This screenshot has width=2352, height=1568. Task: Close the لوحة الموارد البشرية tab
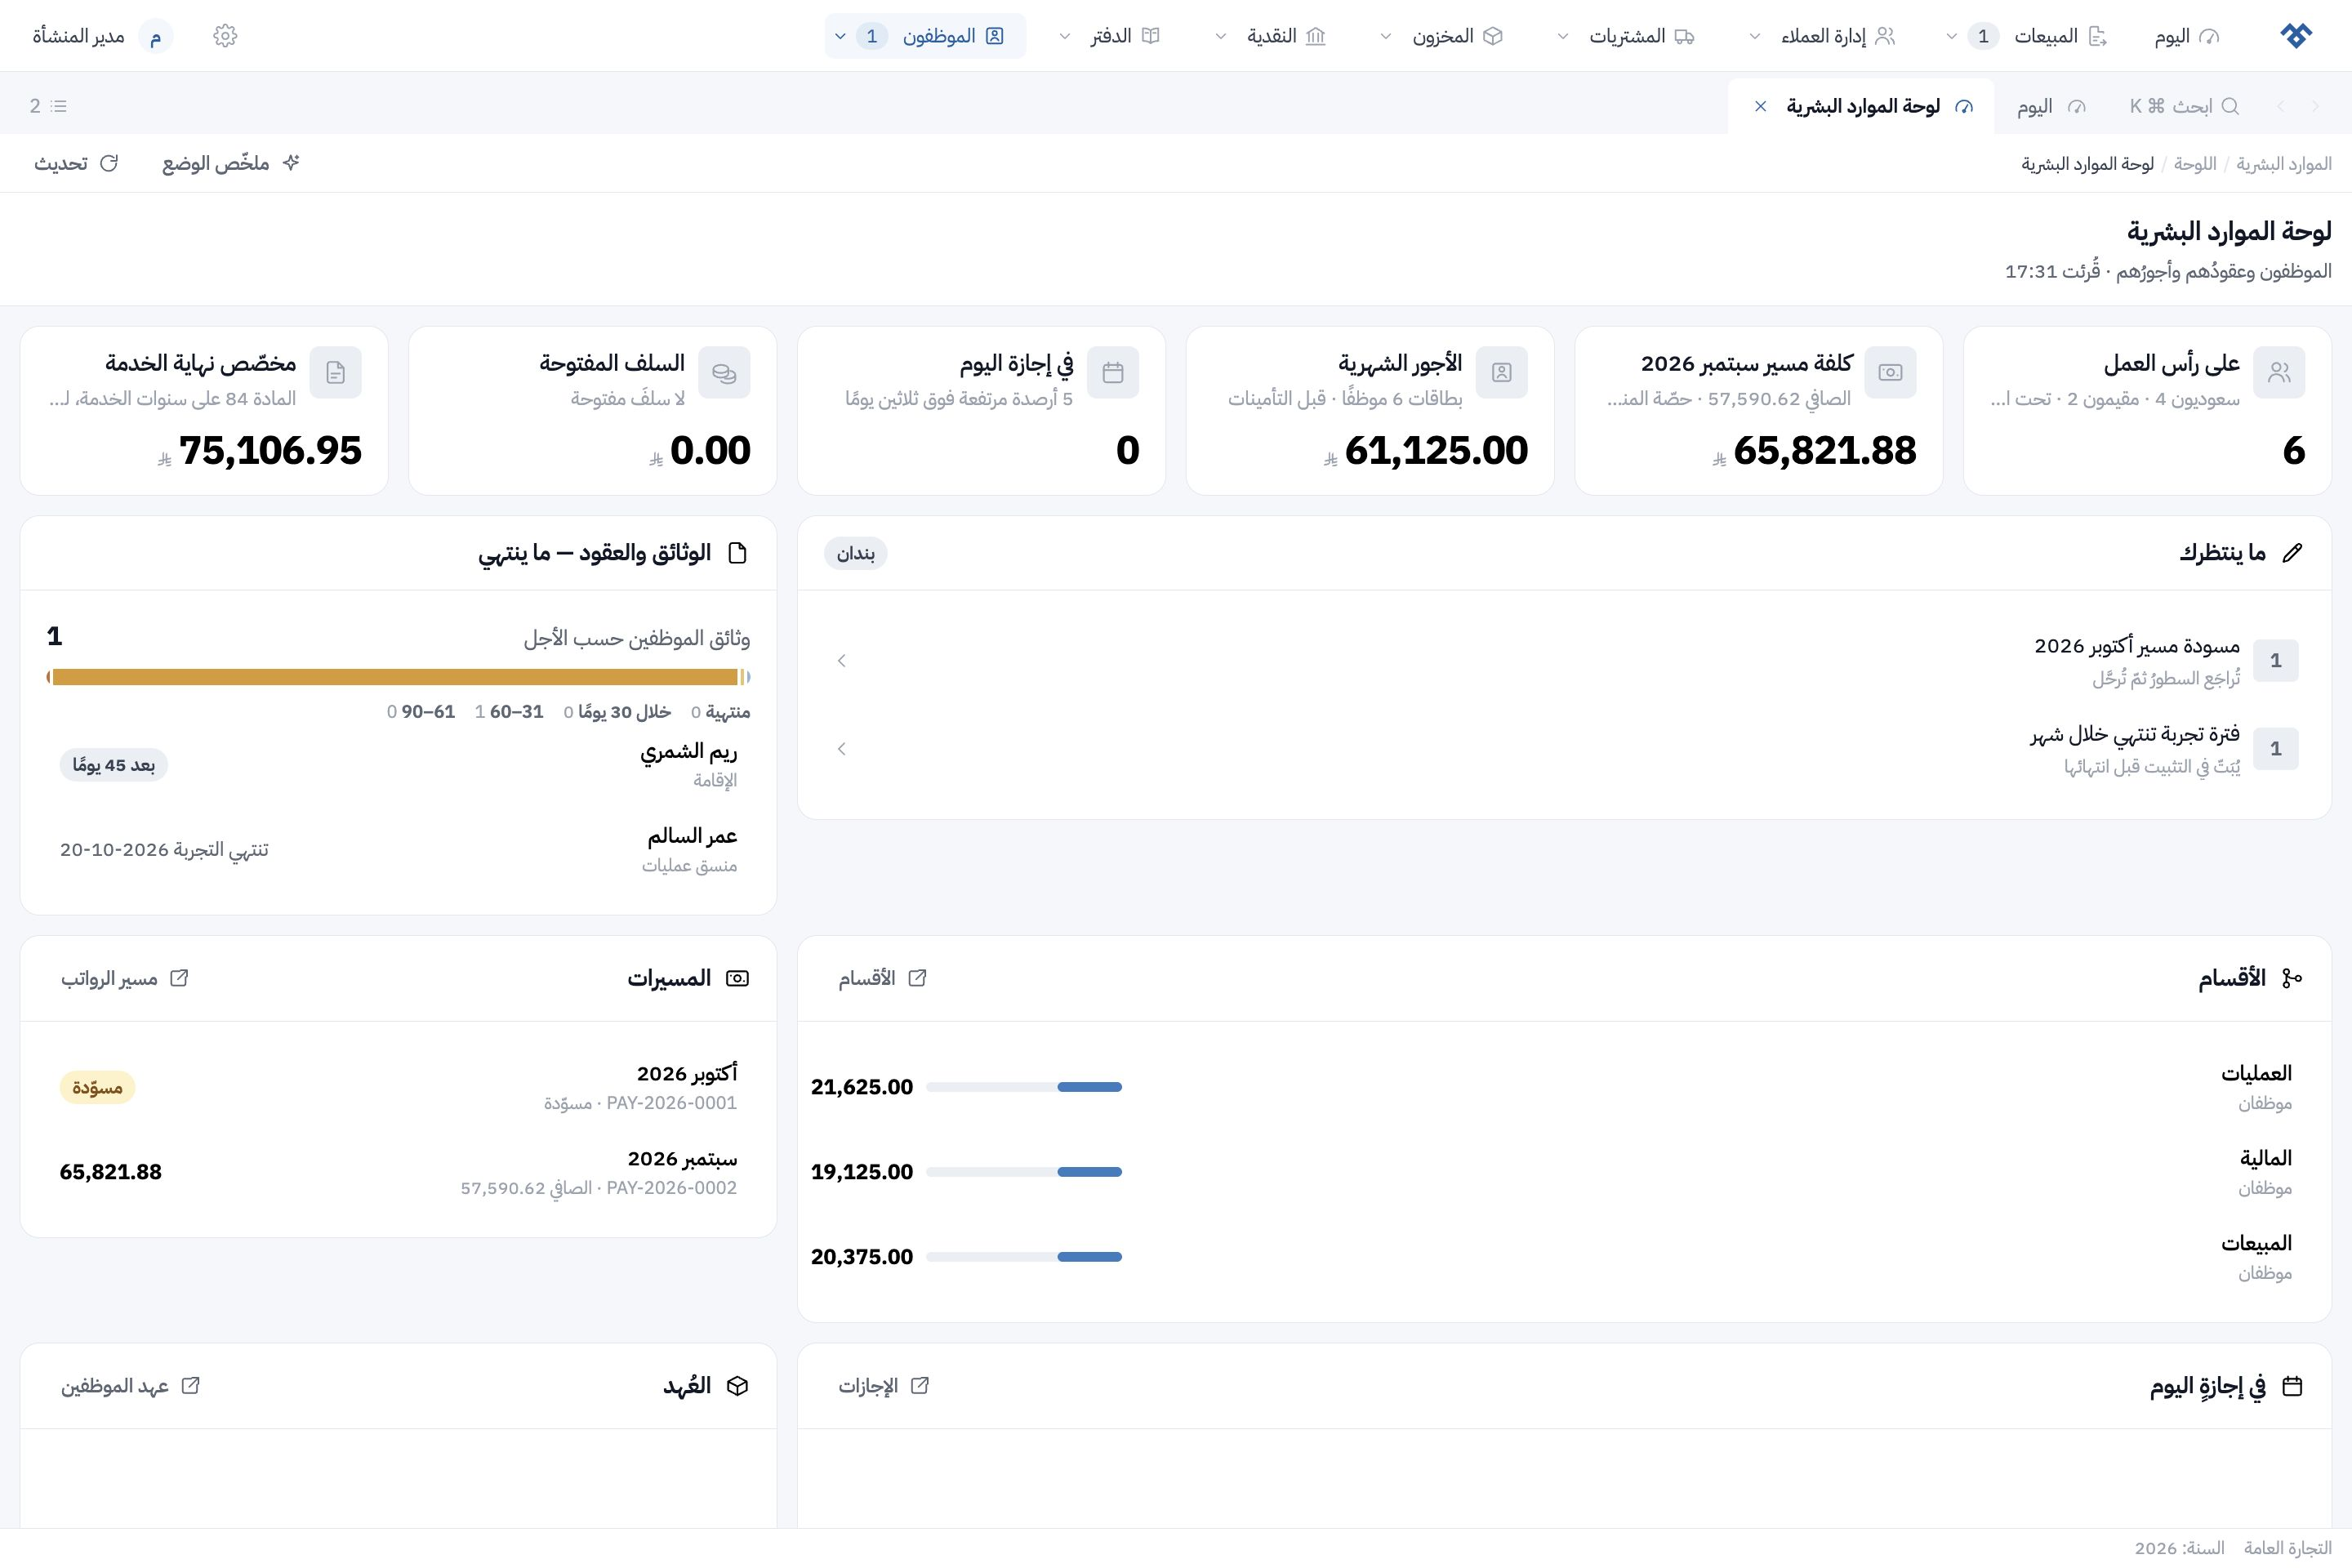[1761, 106]
